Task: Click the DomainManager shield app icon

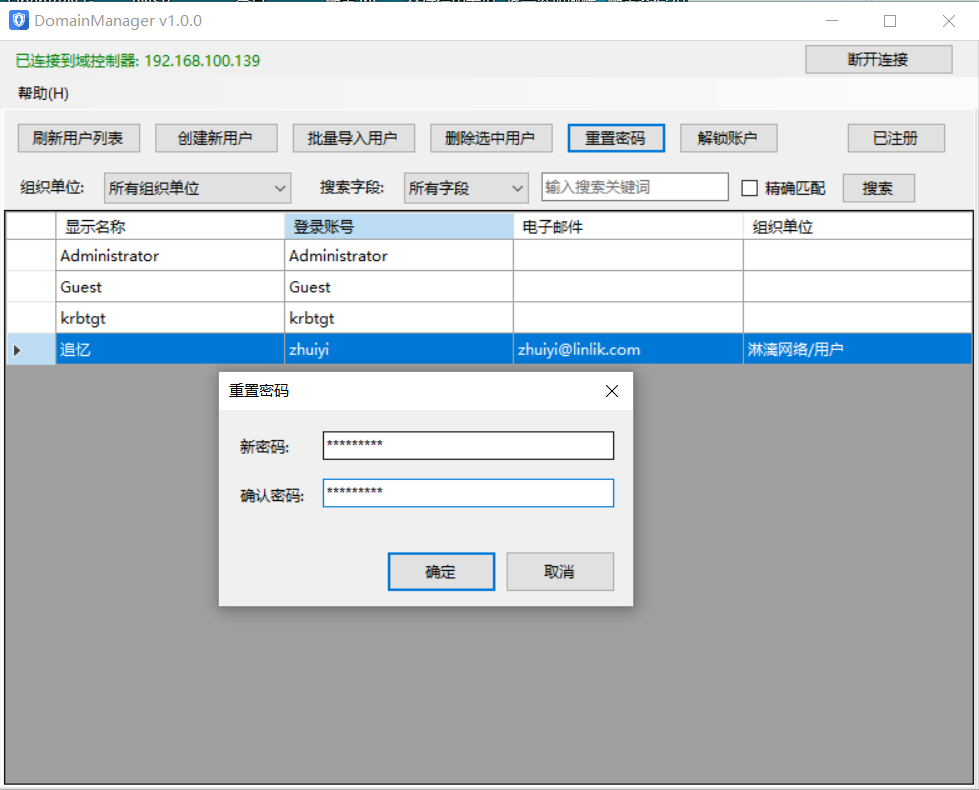Action: pyautogui.click(x=19, y=21)
